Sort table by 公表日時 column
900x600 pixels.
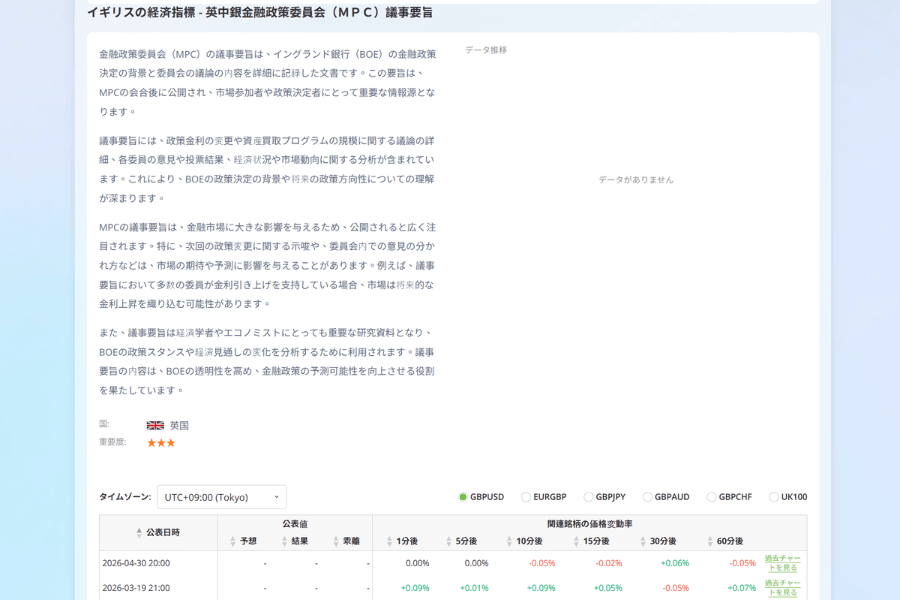[x=158, y=532]
